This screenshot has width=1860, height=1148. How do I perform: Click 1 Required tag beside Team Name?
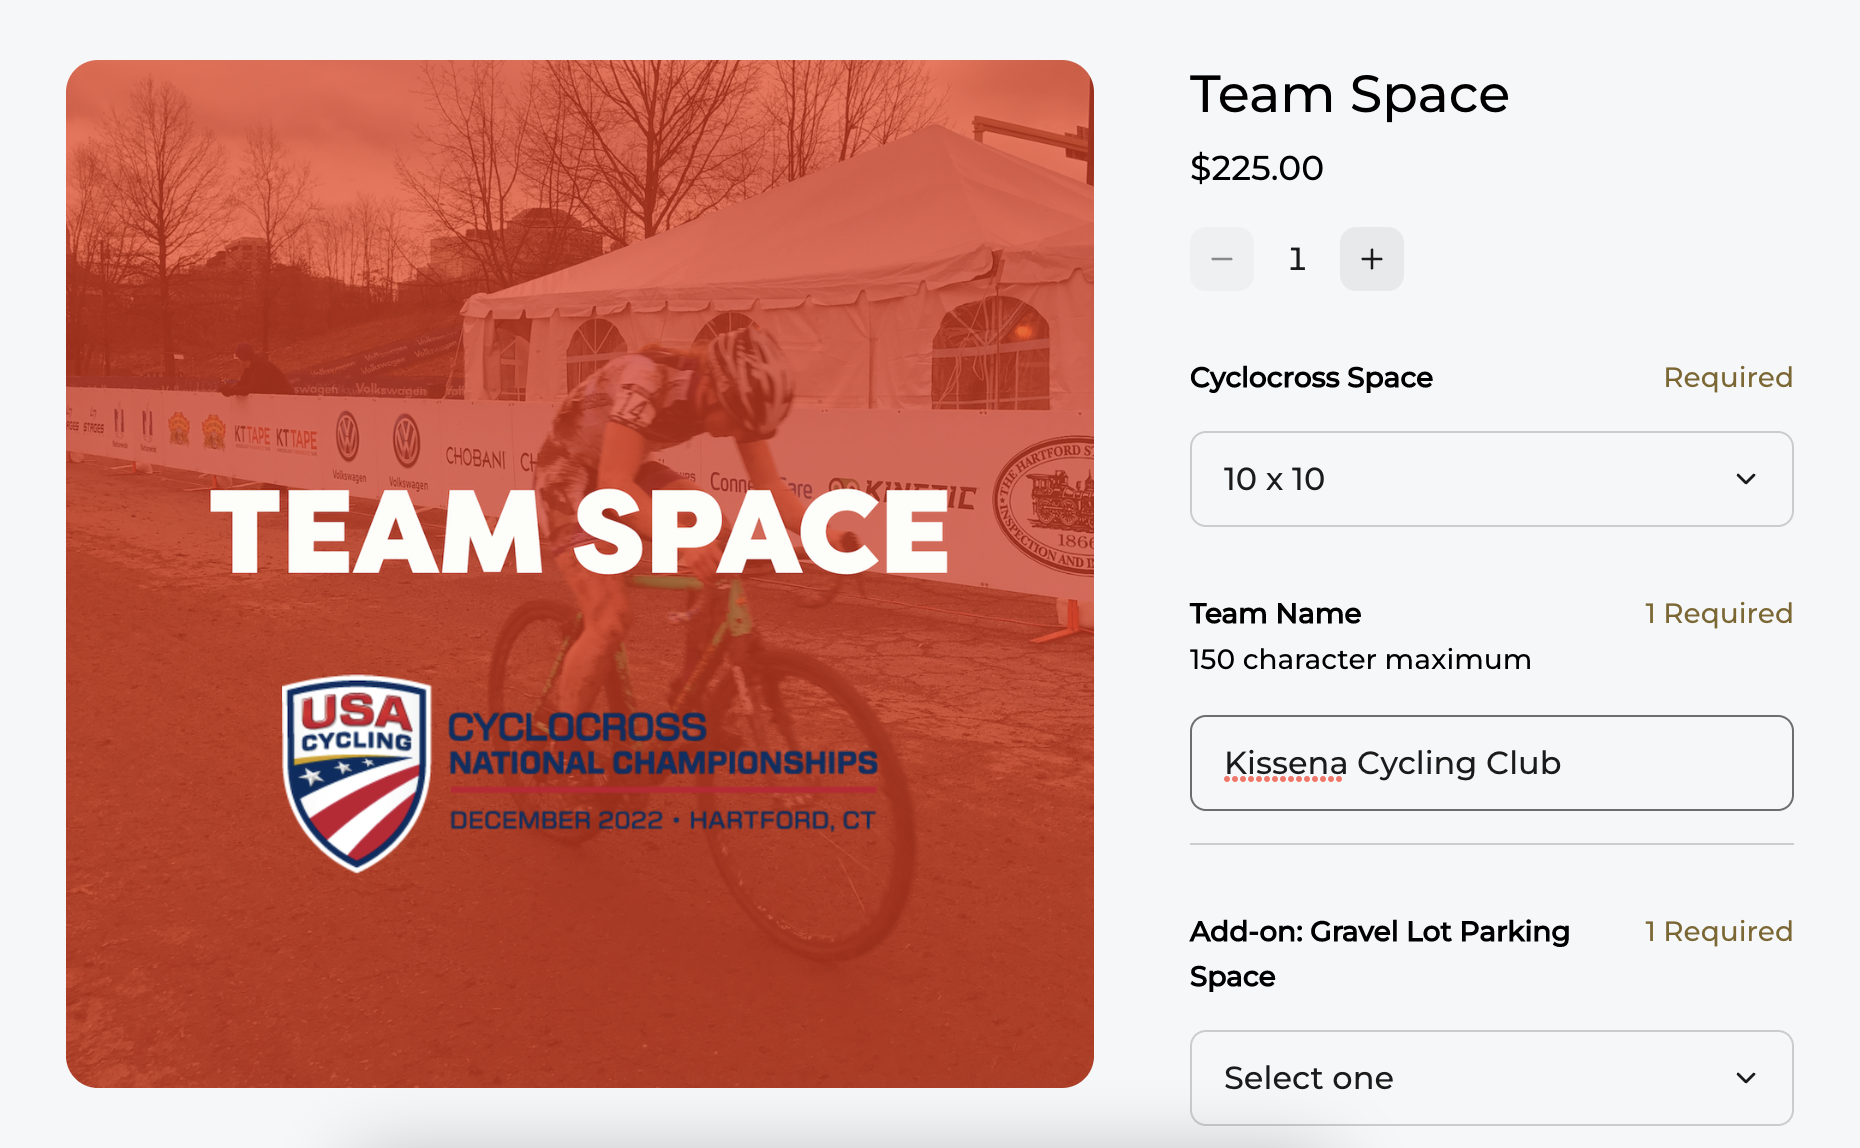click(1719, 613)
